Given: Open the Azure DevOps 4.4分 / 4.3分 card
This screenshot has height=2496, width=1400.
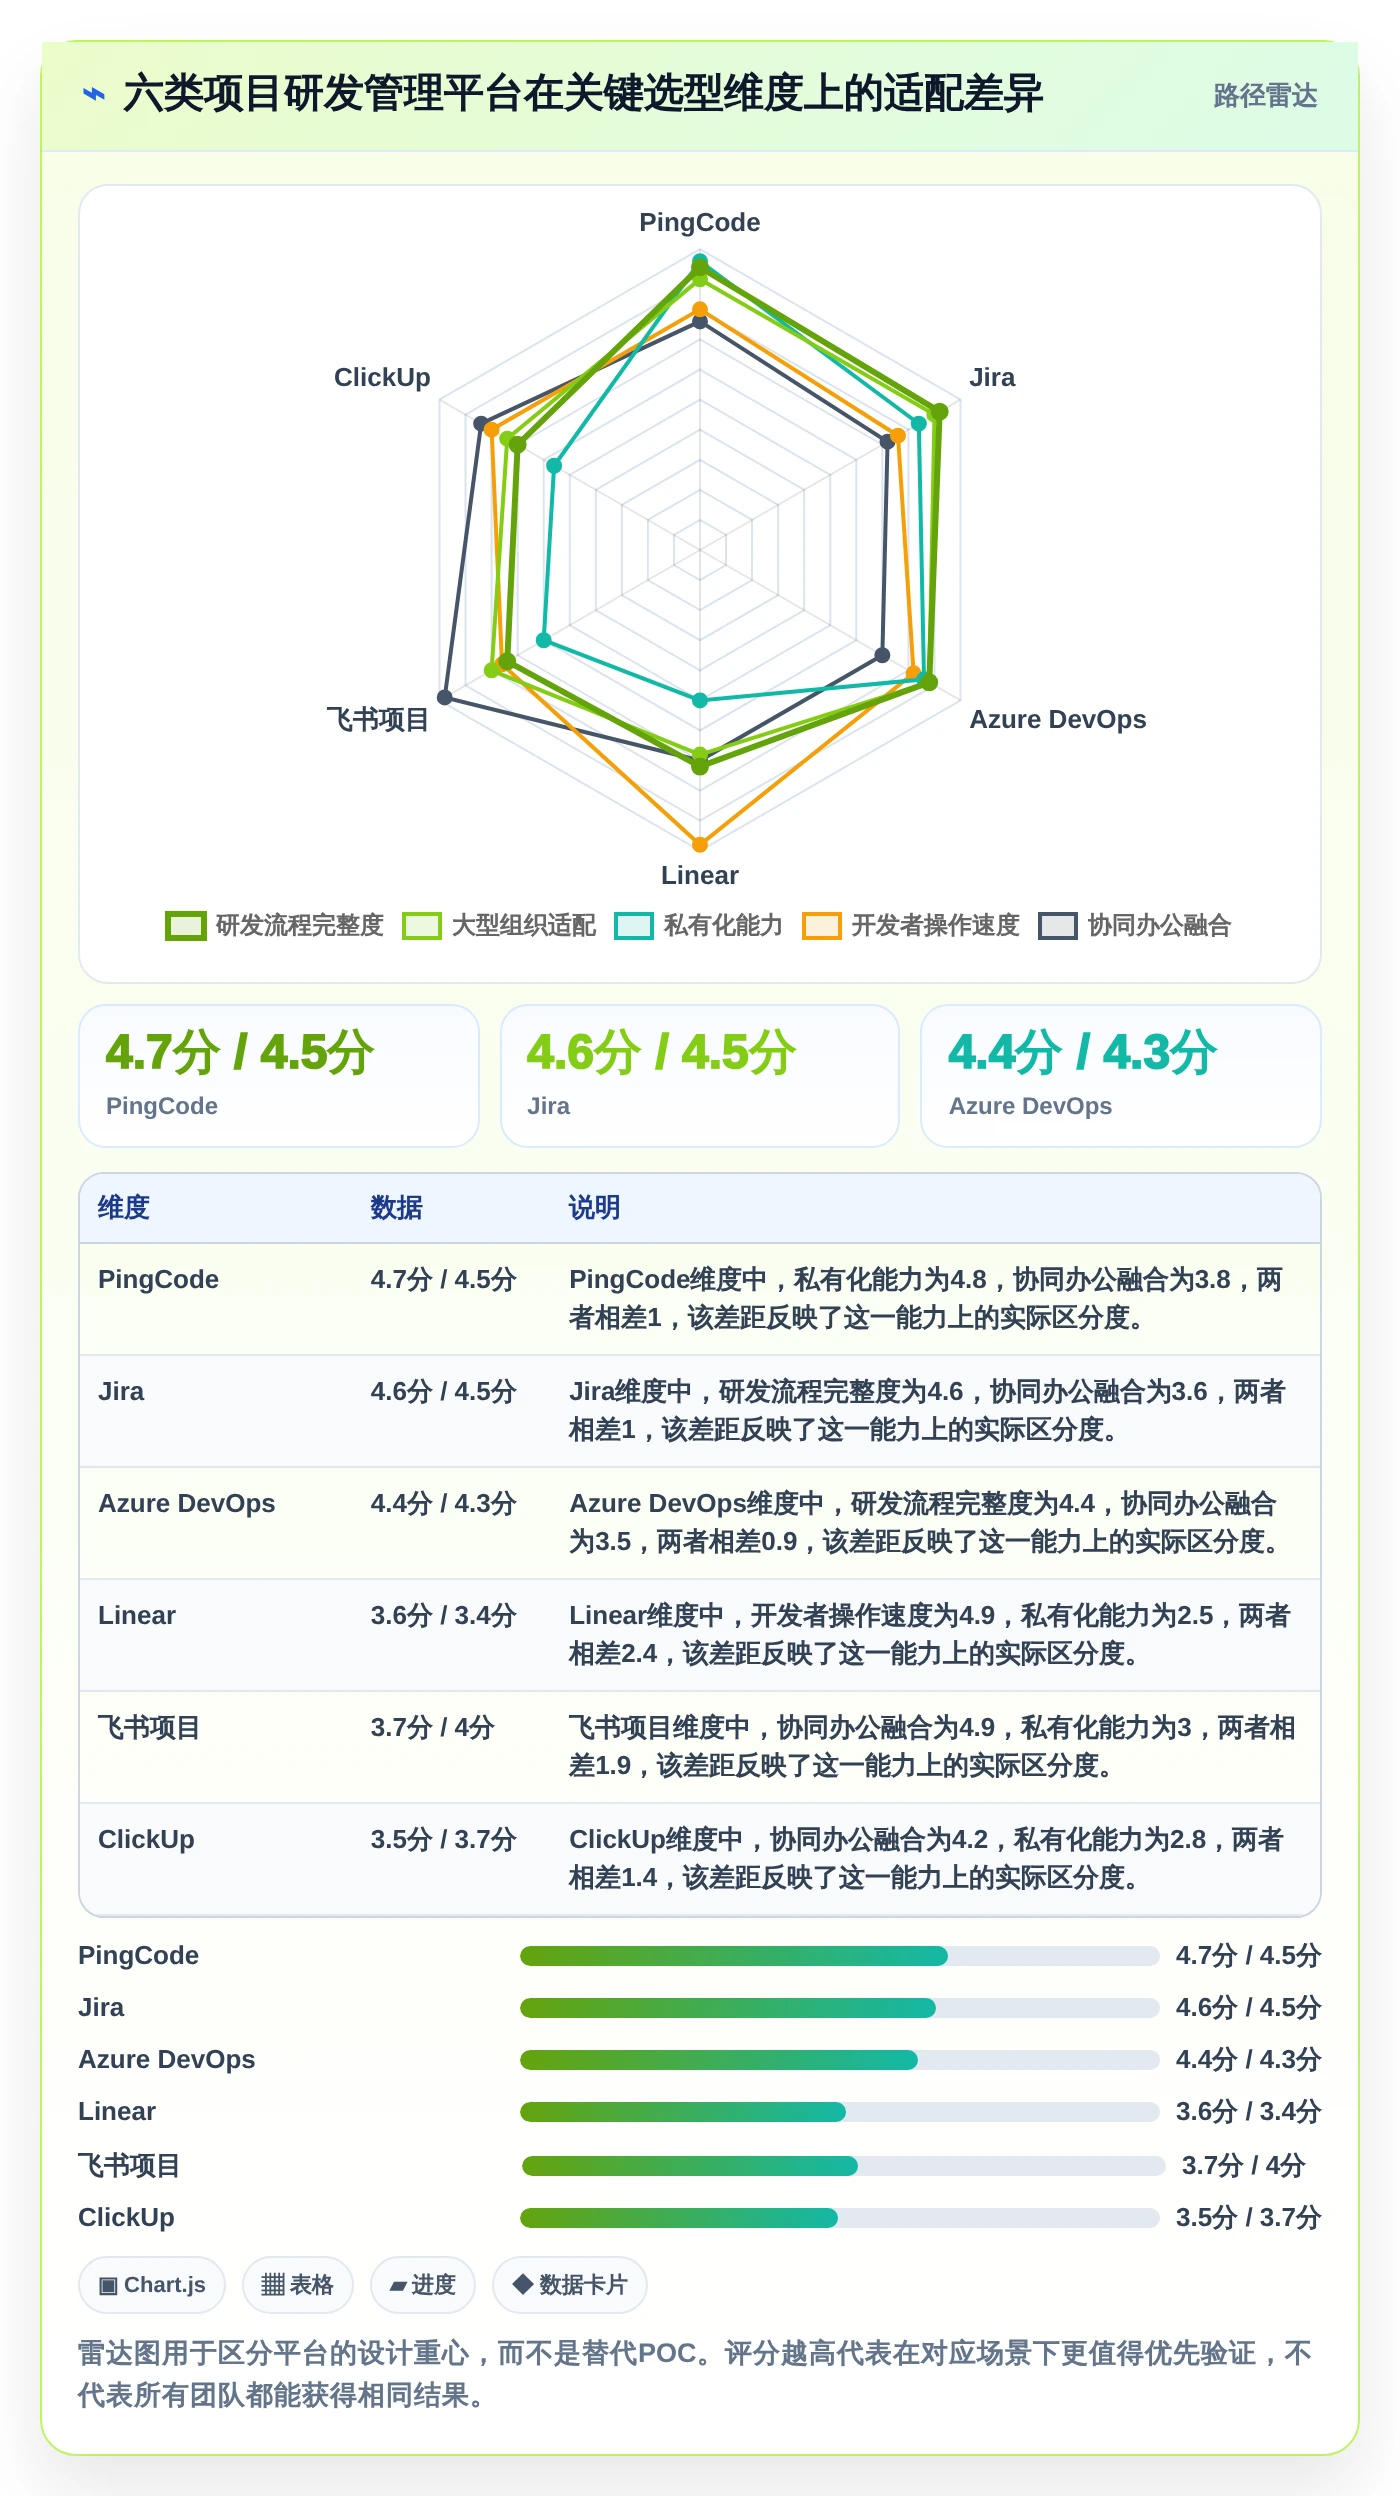Looking at the screenshot, I should pyautogui.click(x=1121, y=1076).
